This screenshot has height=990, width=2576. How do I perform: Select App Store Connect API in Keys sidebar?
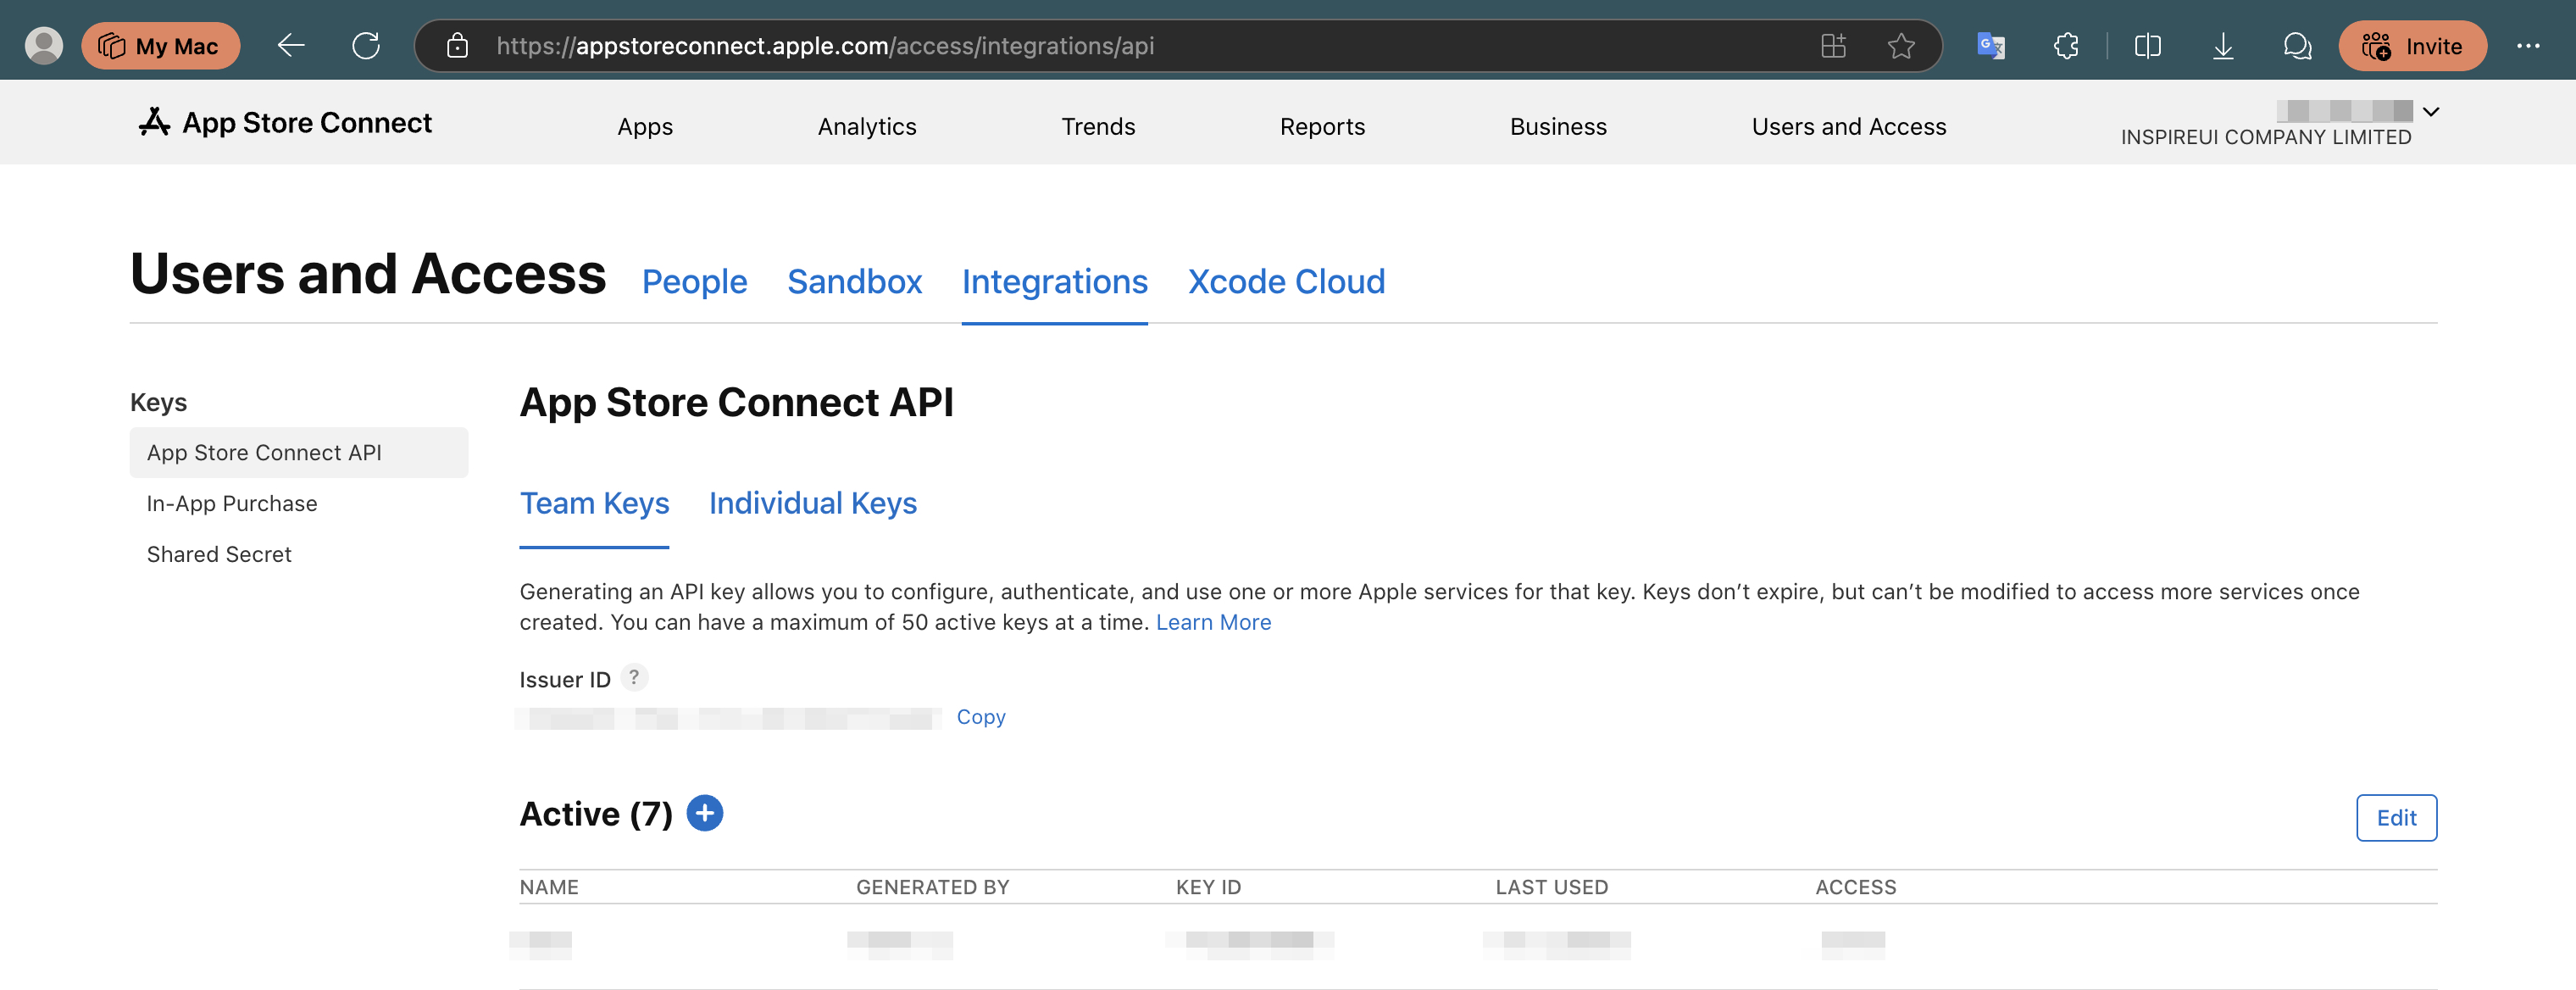point(299,453)
